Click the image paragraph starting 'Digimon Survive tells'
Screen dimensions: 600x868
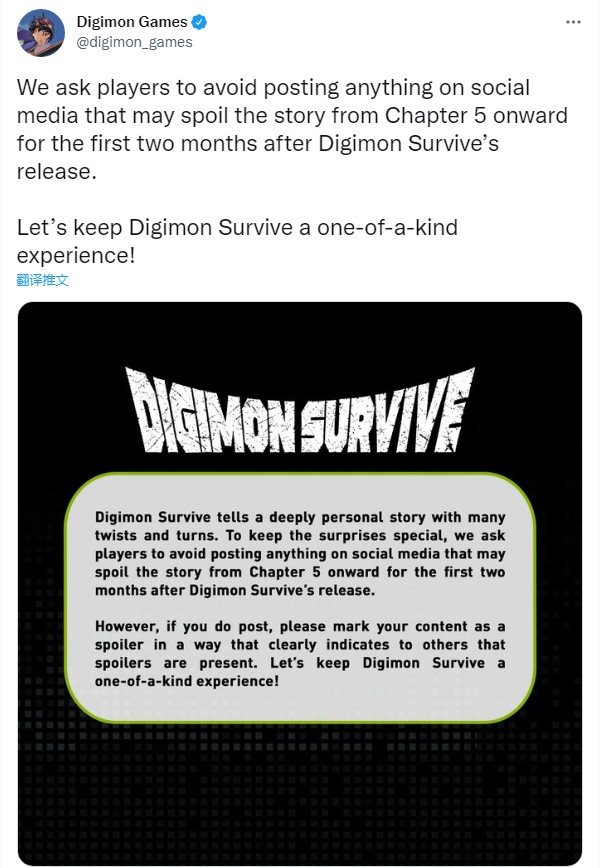pyautogui.click(x=300, y=554)
